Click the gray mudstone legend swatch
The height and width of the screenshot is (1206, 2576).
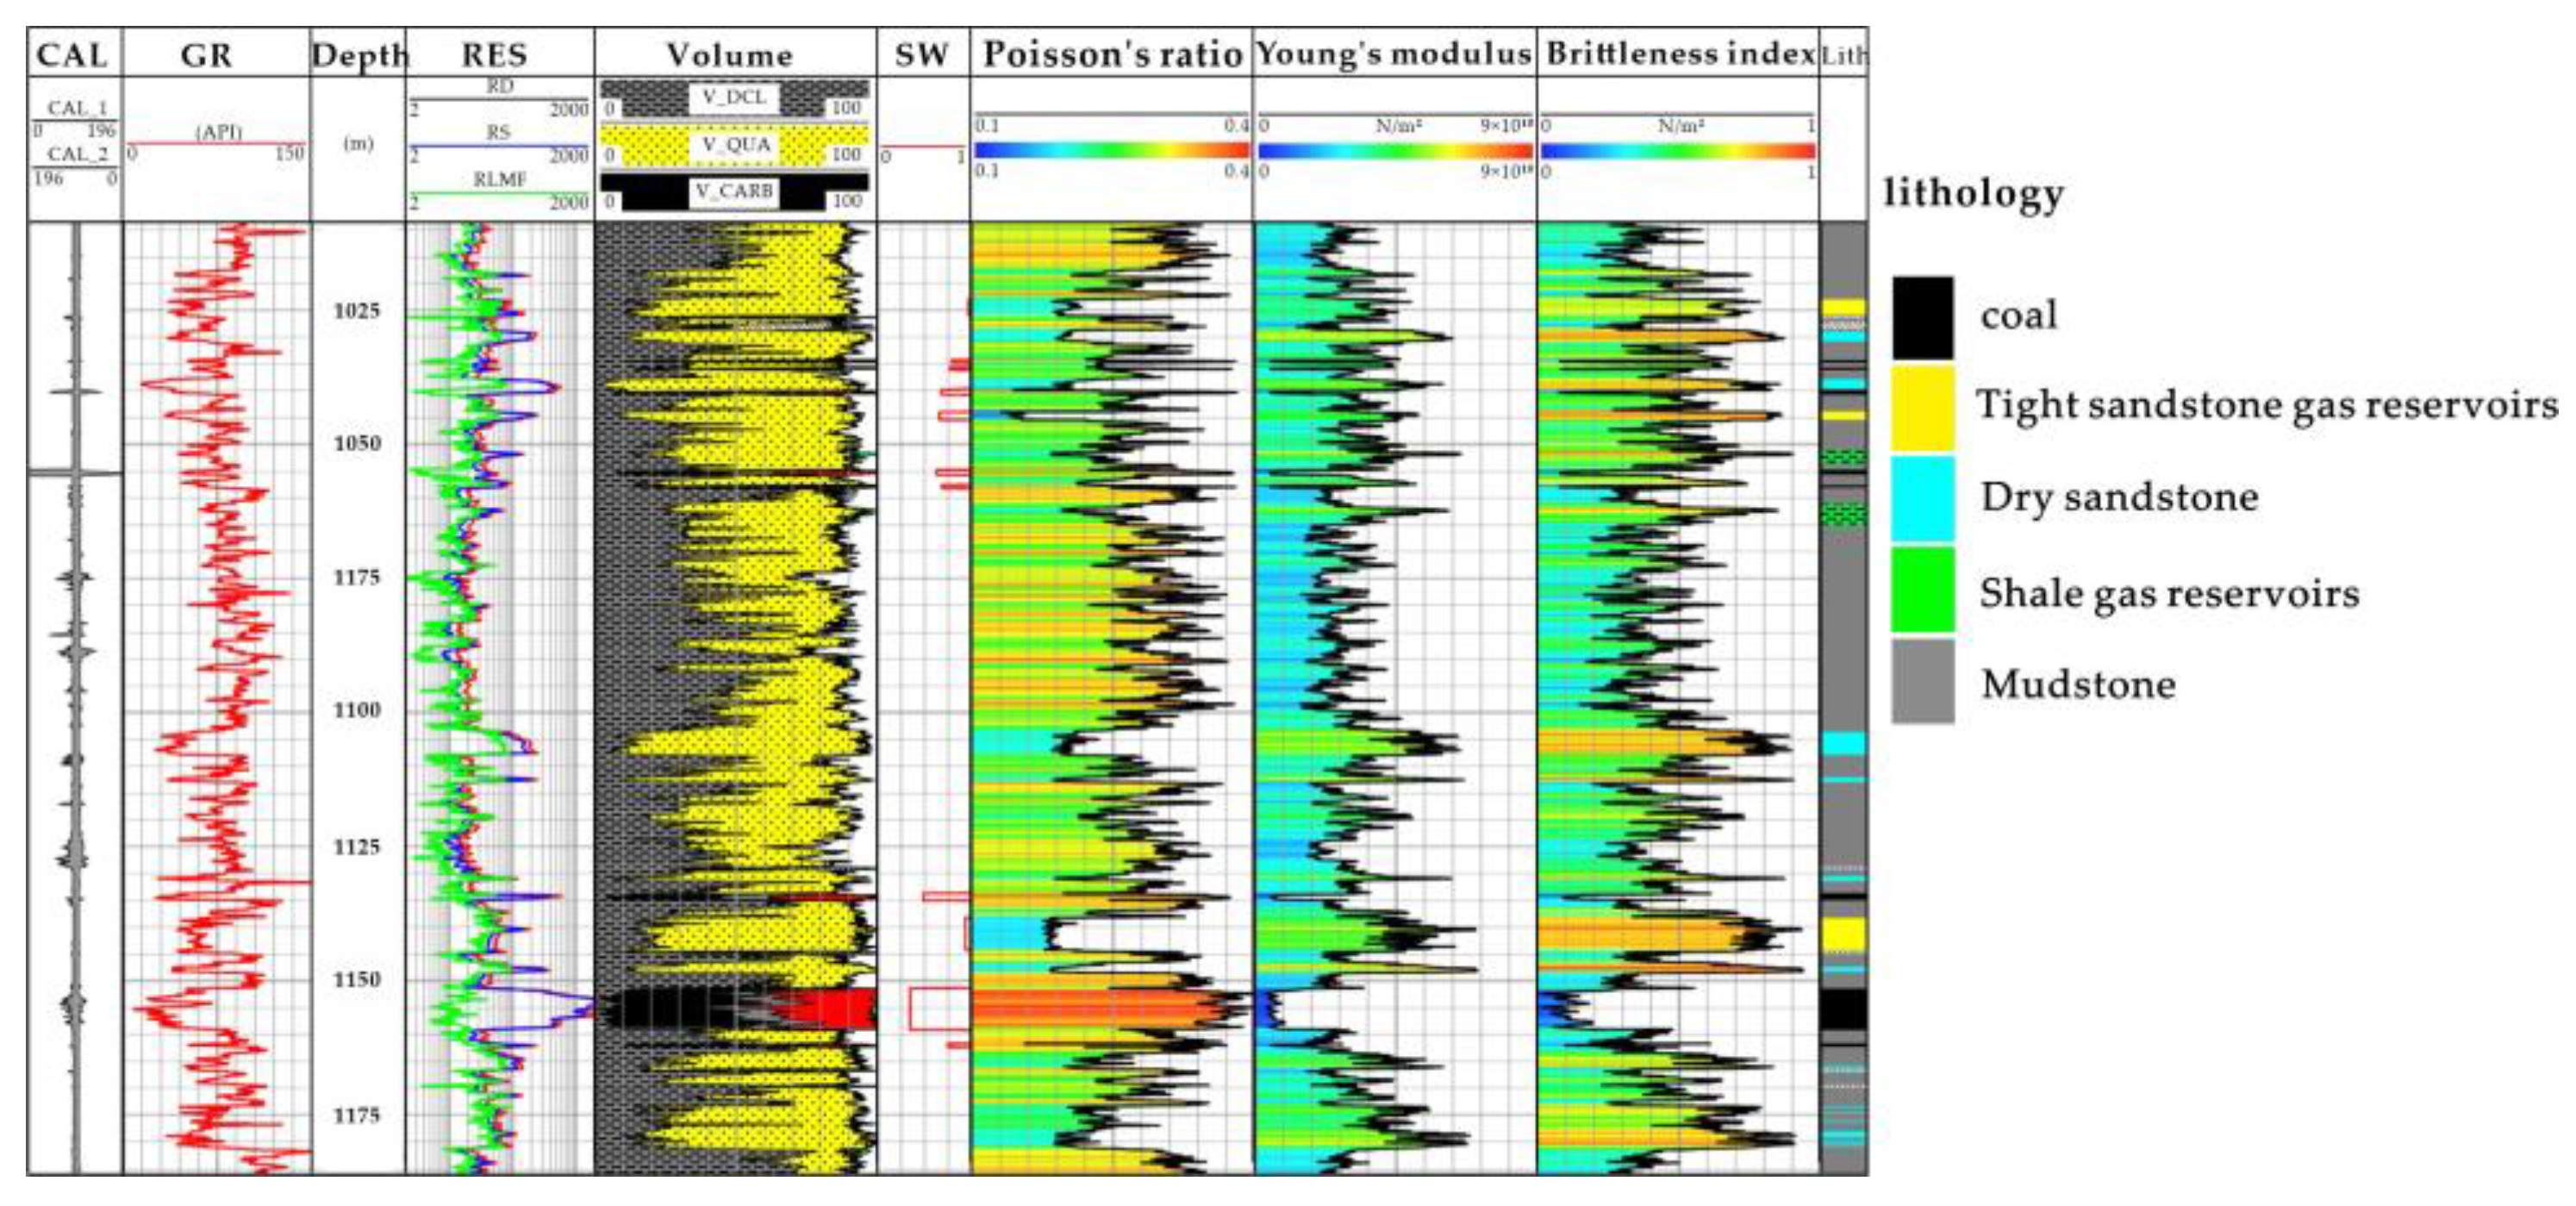coord(1922,682)
